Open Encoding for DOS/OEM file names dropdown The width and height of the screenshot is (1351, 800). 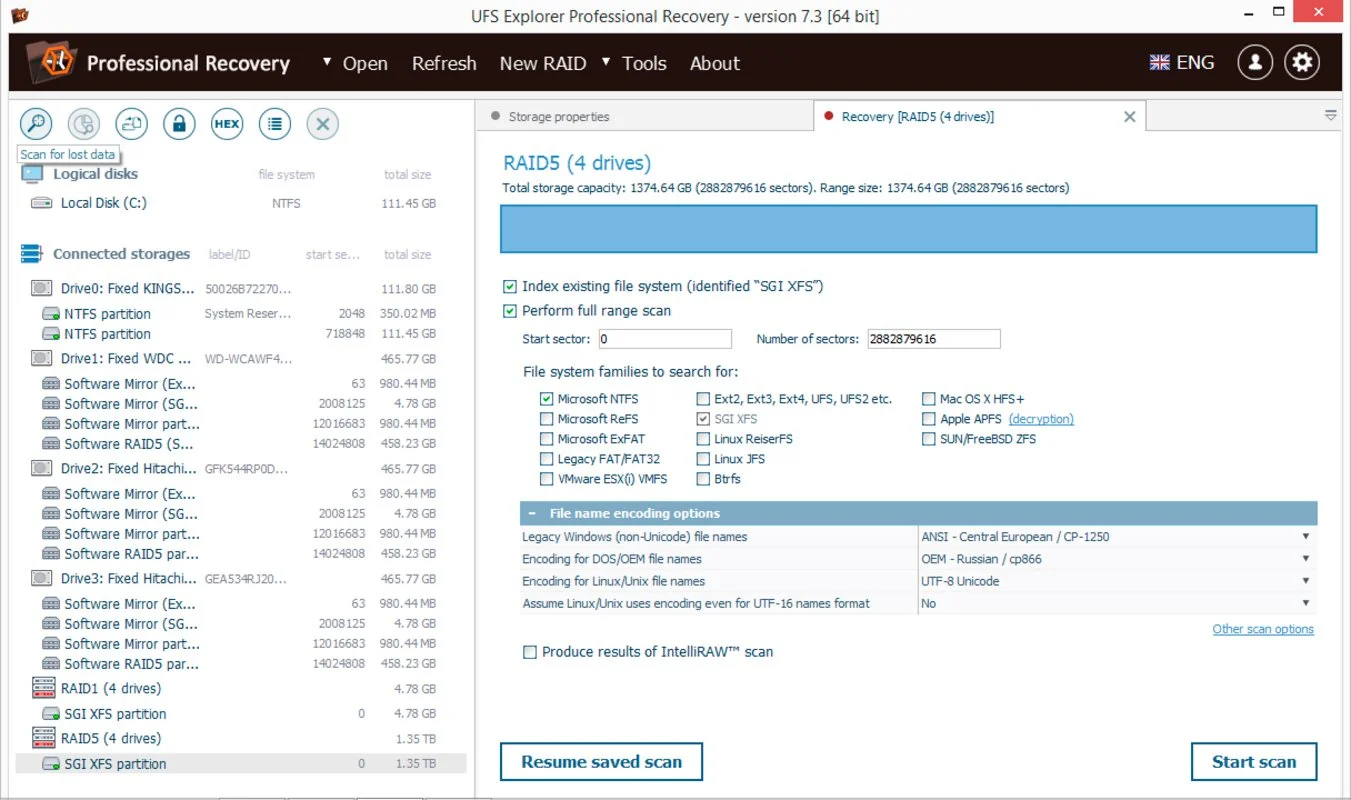pos(1305,559)
